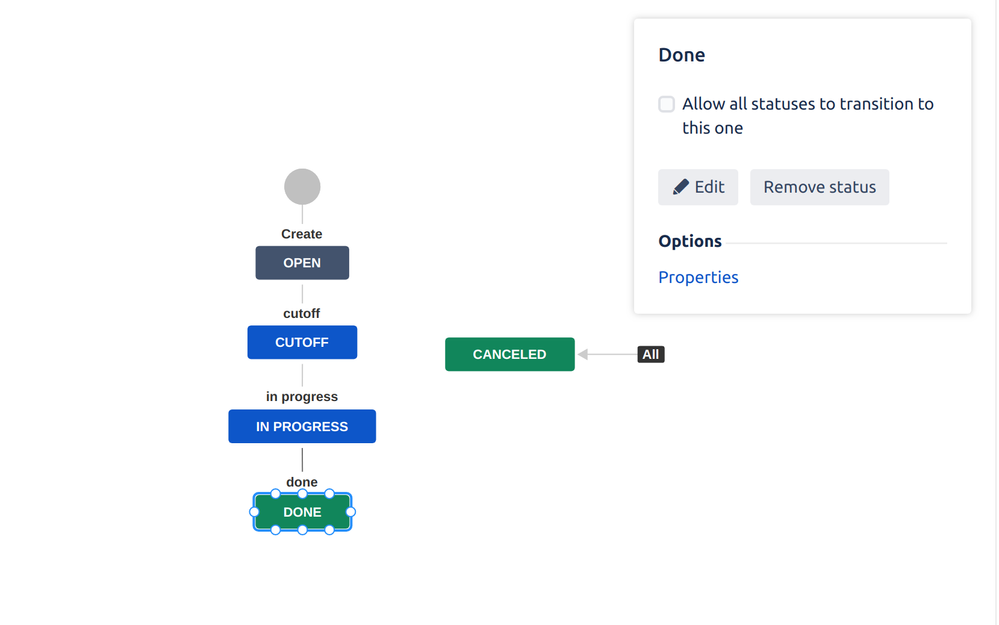Select the CANCELED status node

pos(510,354)
